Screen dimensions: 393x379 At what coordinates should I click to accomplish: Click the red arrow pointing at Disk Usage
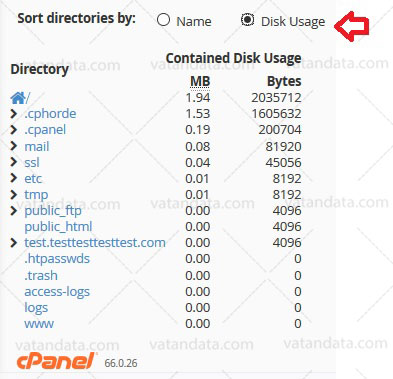351,26
